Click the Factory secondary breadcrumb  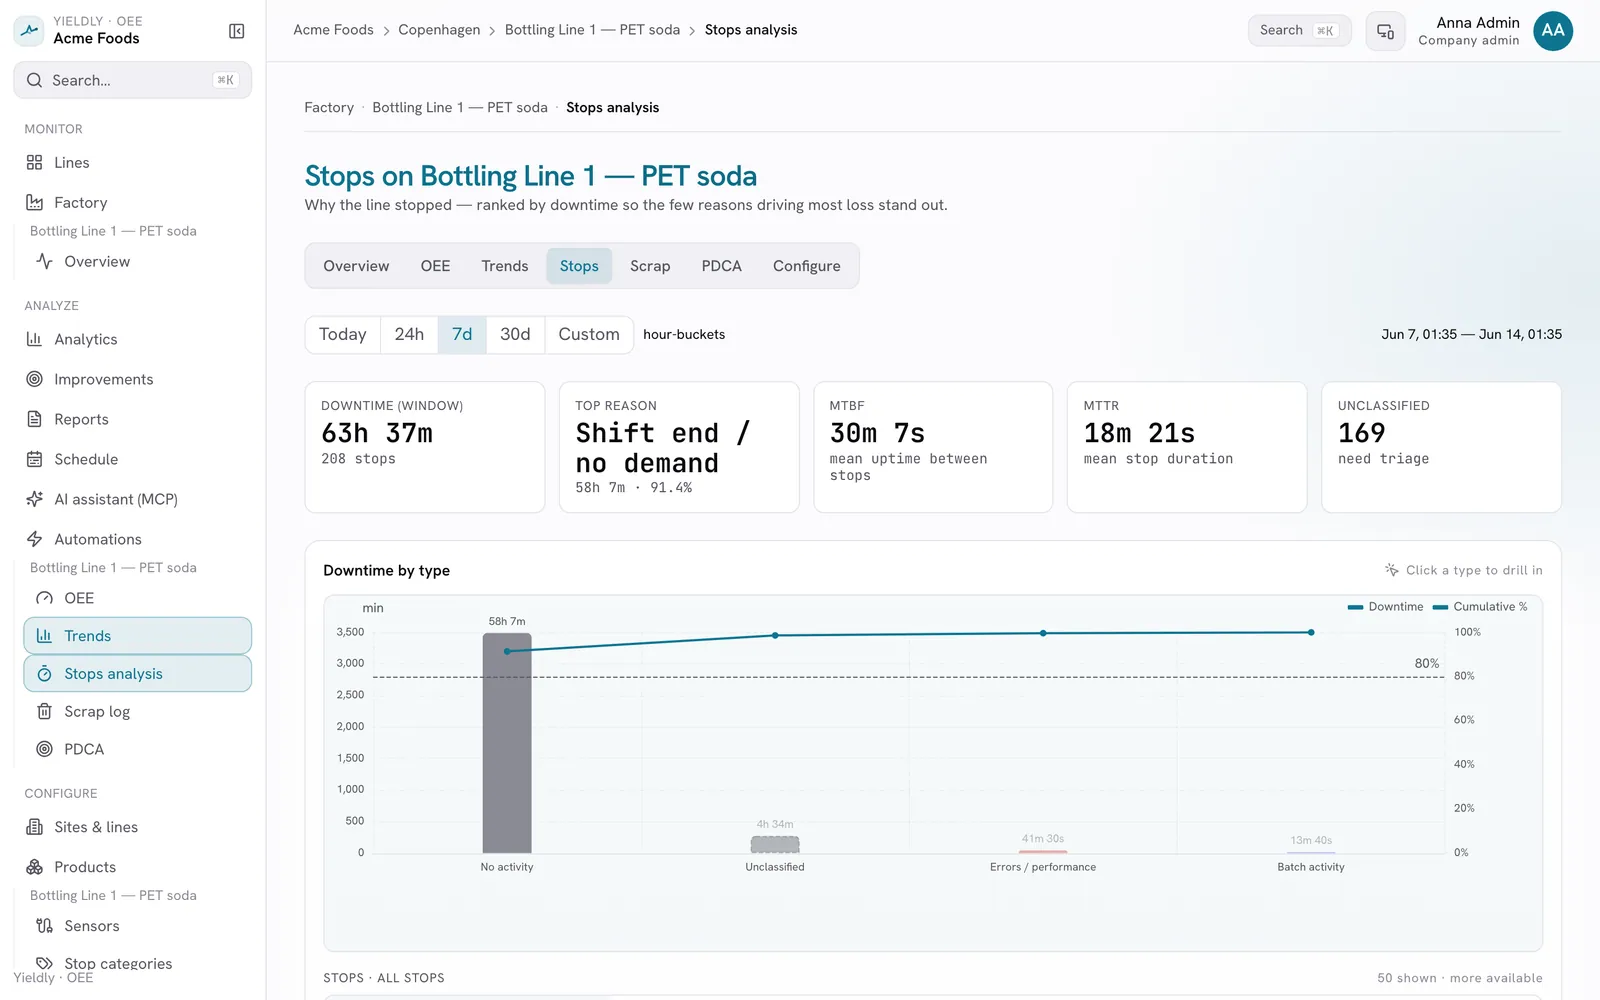tap(329, 108)
